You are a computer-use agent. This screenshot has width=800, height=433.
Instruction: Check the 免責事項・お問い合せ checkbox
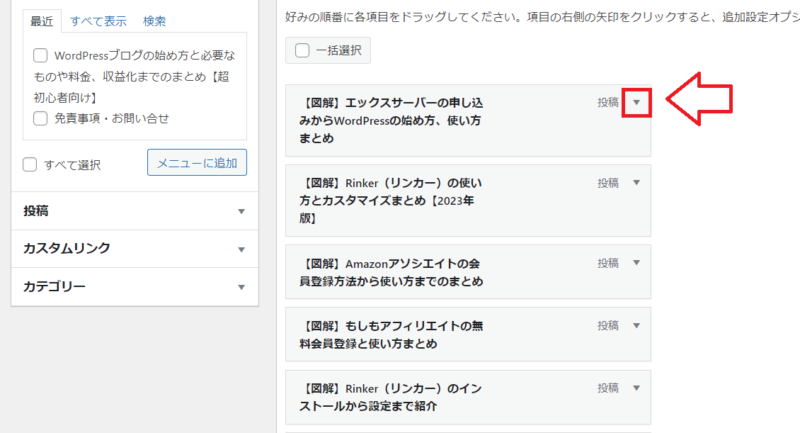pyautogui.click(x=40, y=118)
